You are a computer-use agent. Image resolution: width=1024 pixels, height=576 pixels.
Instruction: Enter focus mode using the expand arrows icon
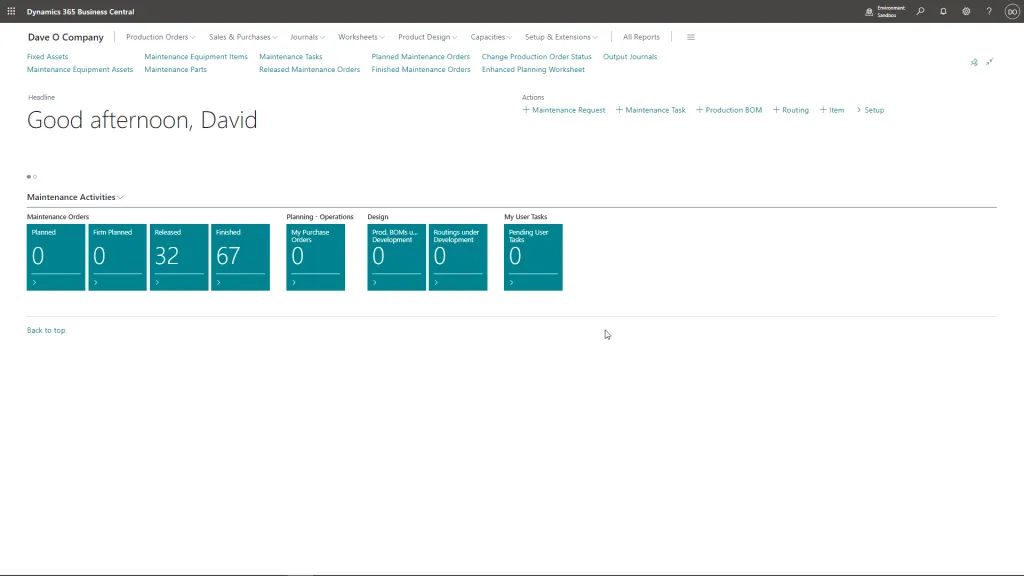(989, 62)
